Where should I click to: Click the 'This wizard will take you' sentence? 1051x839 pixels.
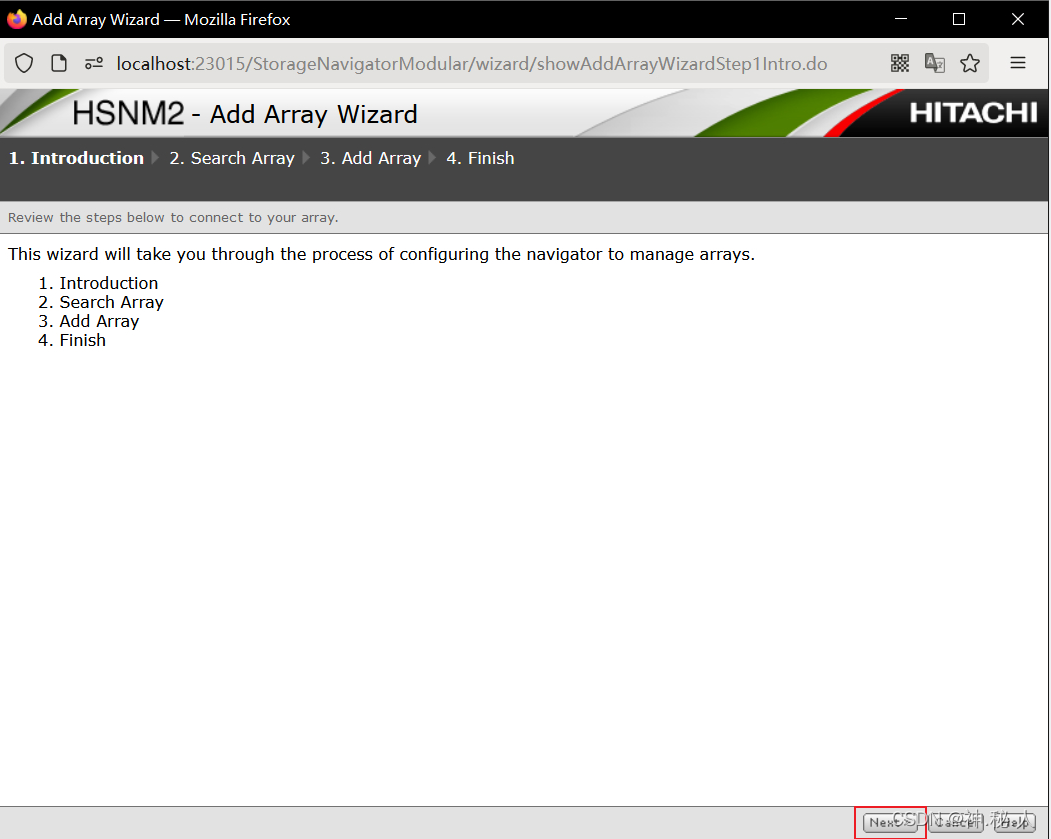point(381,254)
